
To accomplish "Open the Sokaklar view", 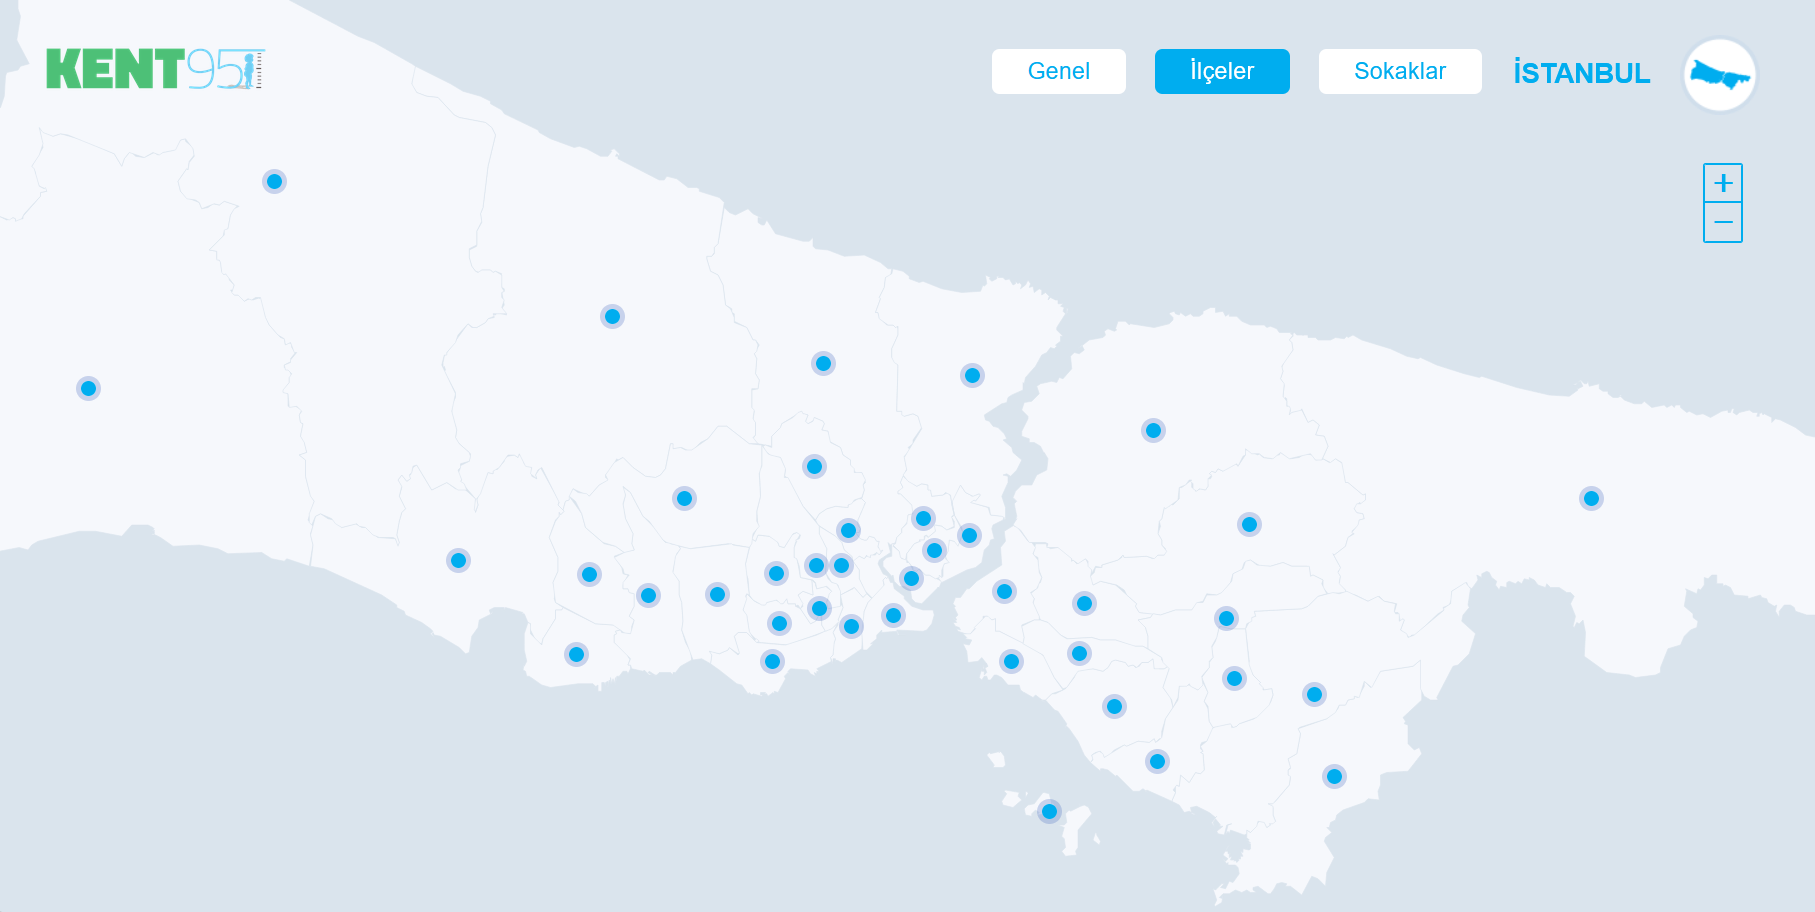I will (1400, 71).
